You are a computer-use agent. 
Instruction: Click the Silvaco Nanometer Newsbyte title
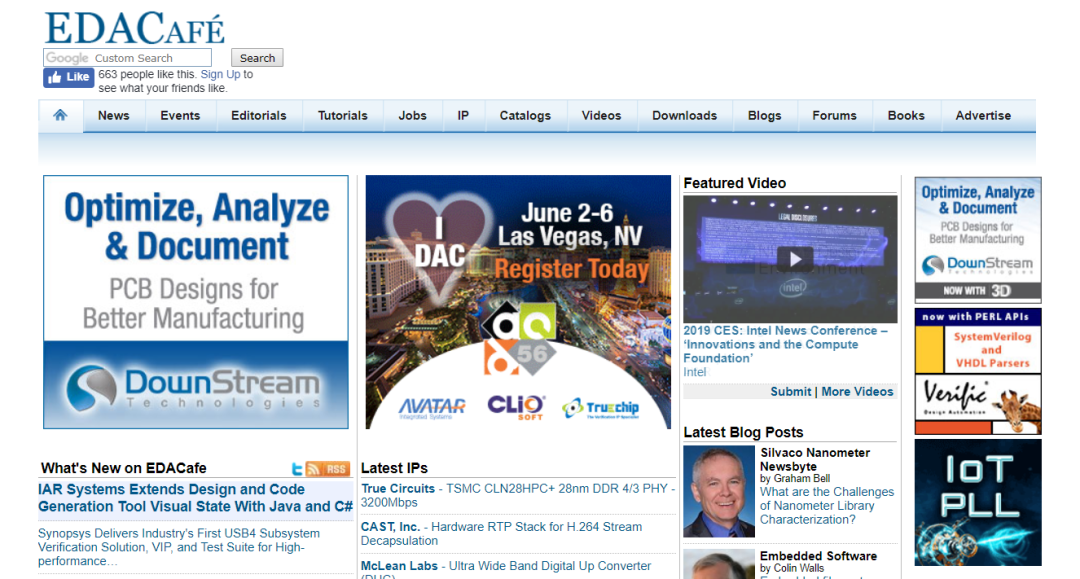815,459
